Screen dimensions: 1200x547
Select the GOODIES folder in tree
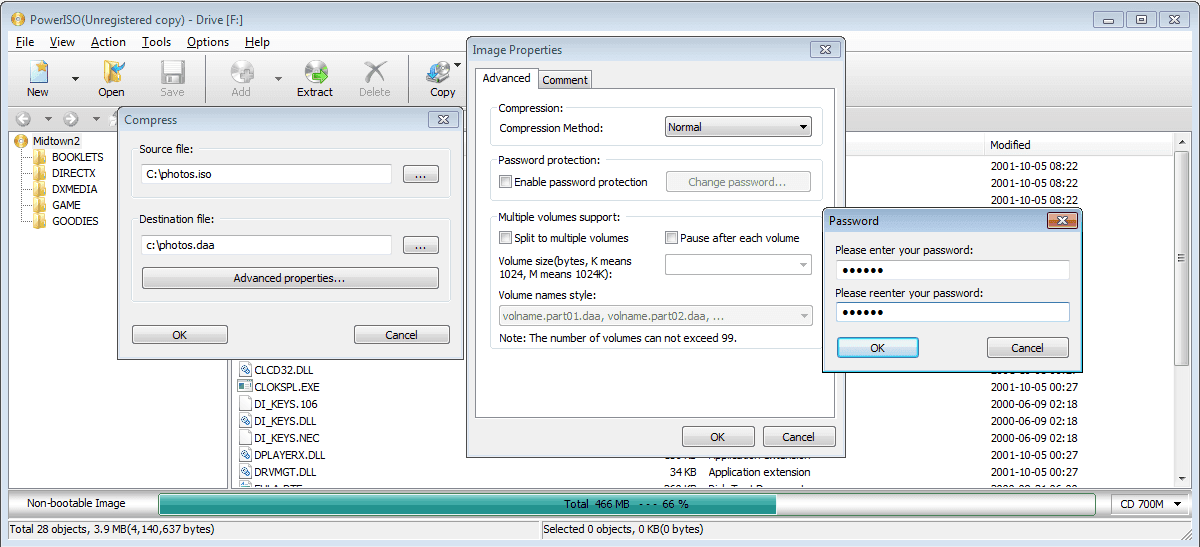(x=75, y=221)
